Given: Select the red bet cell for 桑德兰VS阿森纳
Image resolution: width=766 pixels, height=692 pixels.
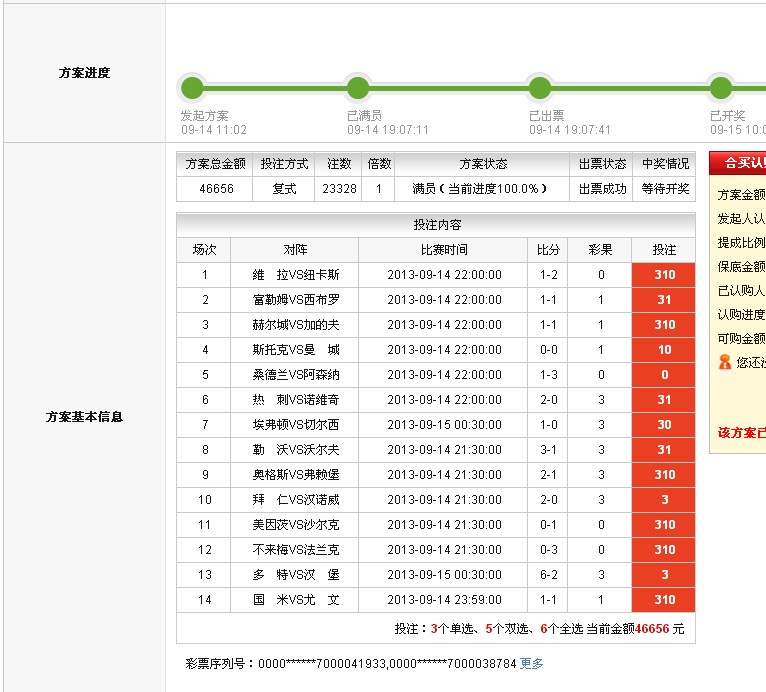Looking at the screenshot, I should (x=664, y=375).
